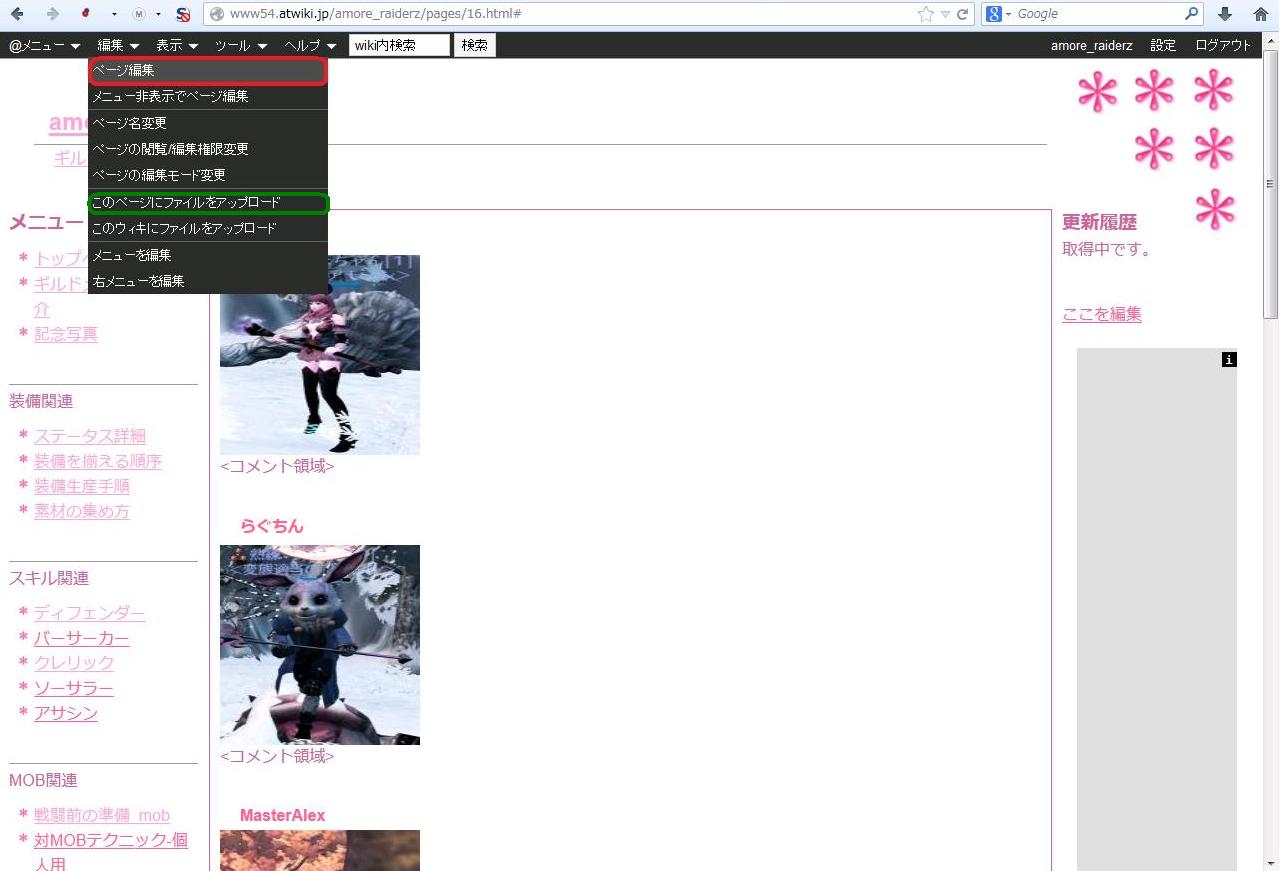Click the browser Forward arrow button
The height and width of the screenshot is (871, 1280).
pos(52,14)
